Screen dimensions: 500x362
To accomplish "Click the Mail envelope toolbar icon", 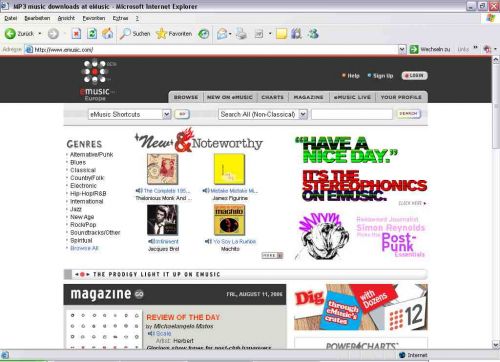I will click(x=222, y=34).
